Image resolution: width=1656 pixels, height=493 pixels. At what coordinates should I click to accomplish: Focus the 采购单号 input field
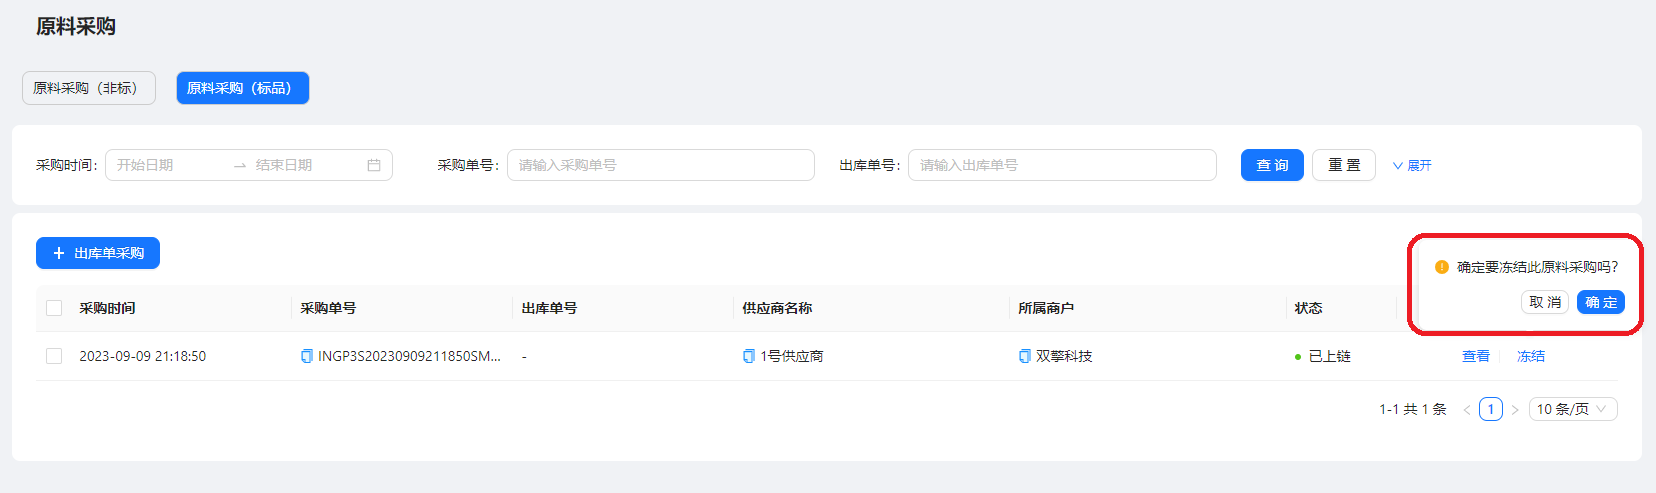(x=661, y=165)
